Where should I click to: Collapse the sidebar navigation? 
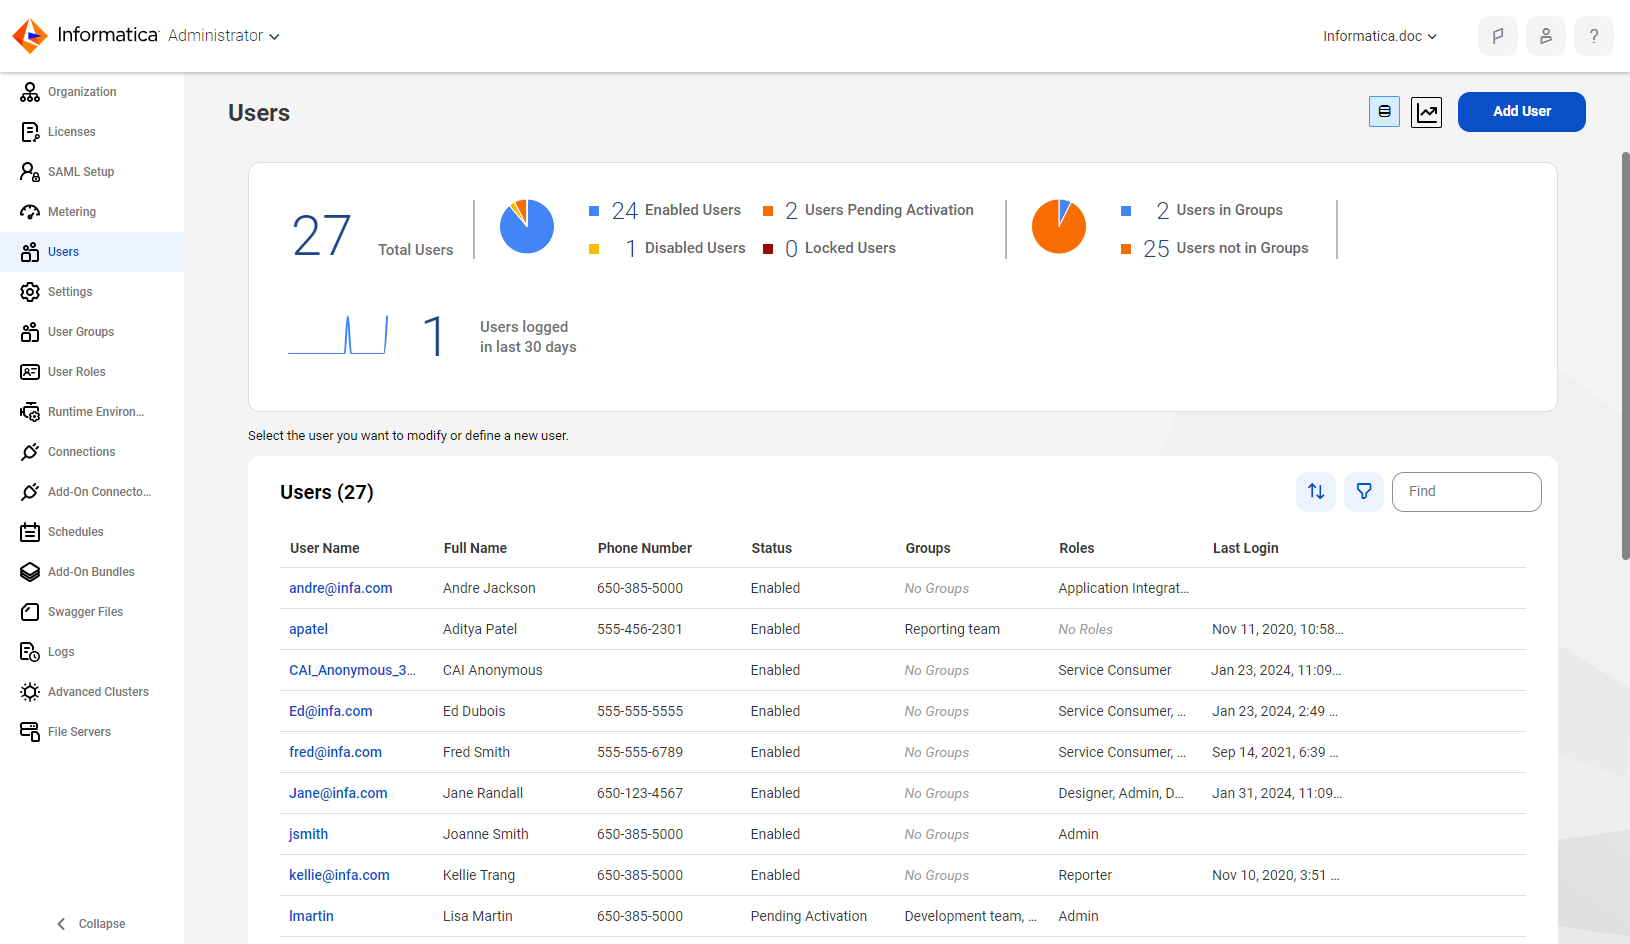pos(91,924)
